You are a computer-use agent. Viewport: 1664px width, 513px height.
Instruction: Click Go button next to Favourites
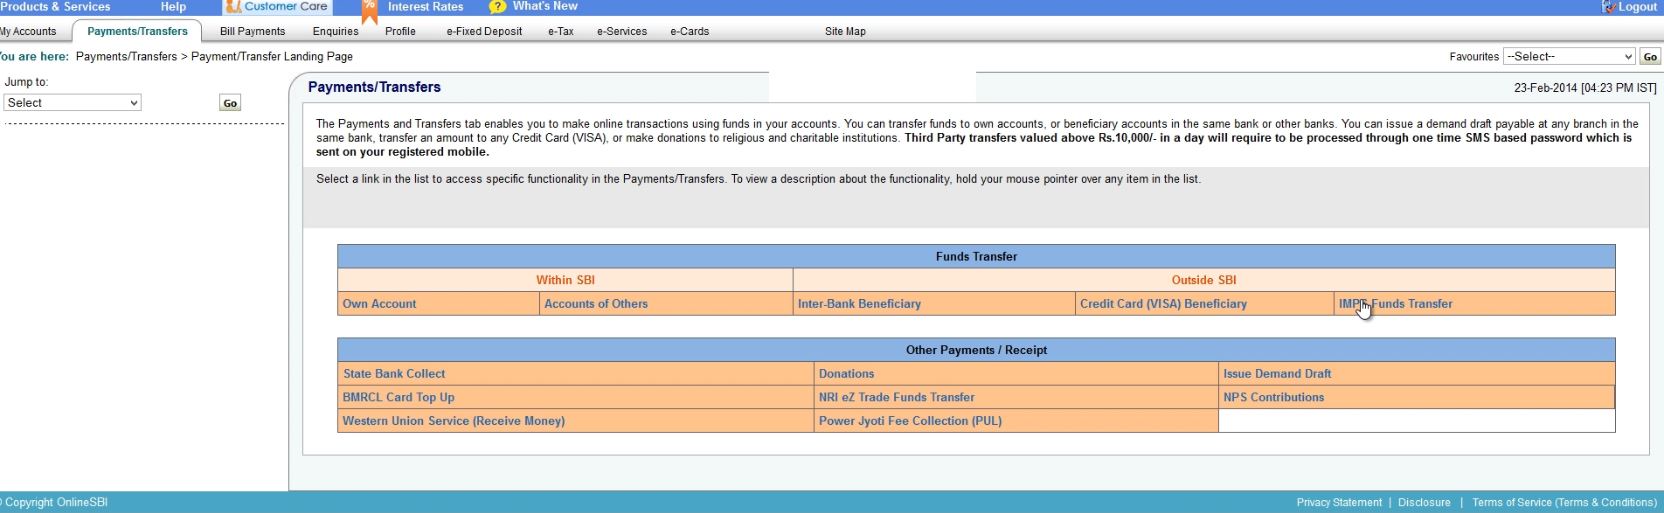1650,57
